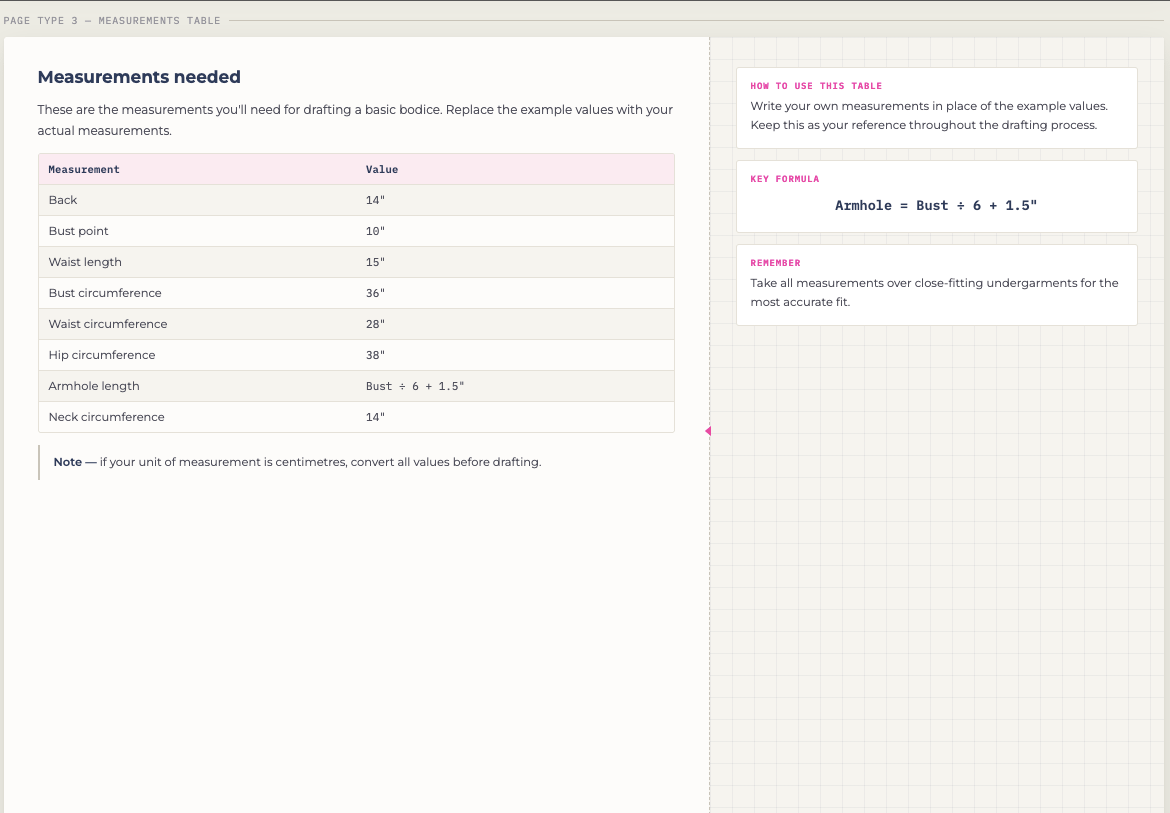Click the close-fitting undergarments reminder text
1170x813 pixels.
pyautogui.click(x=934, y=292)
